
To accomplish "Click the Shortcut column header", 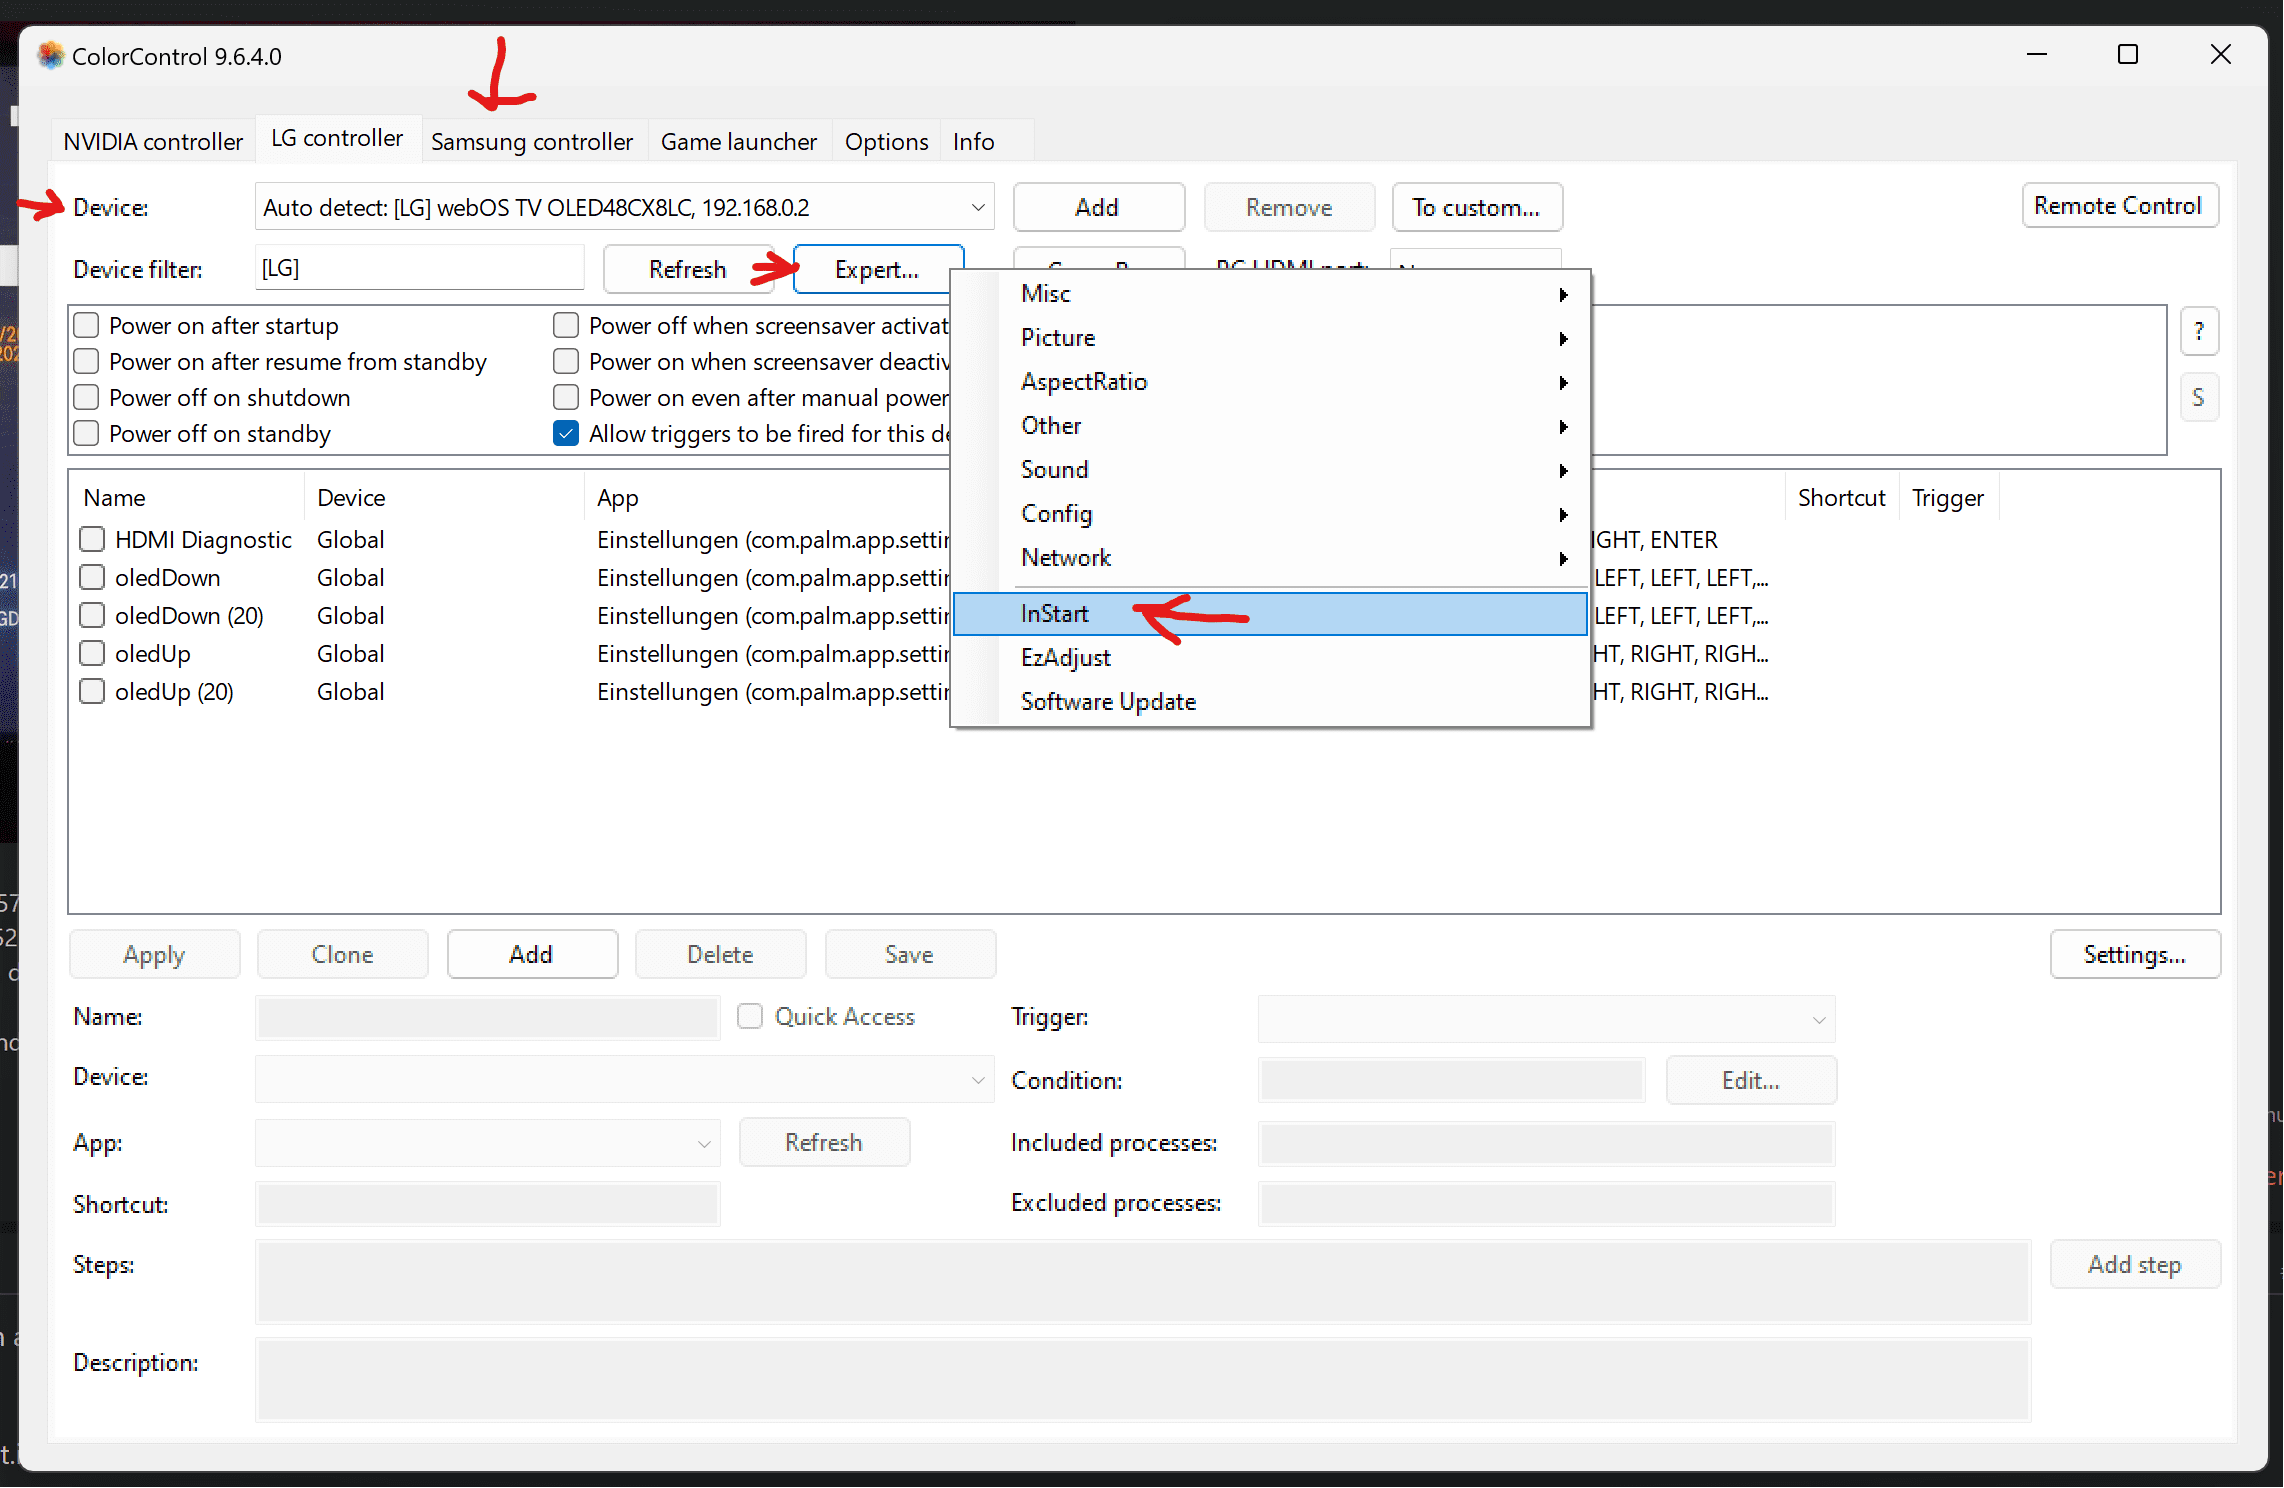I will tap(1841, 497).
